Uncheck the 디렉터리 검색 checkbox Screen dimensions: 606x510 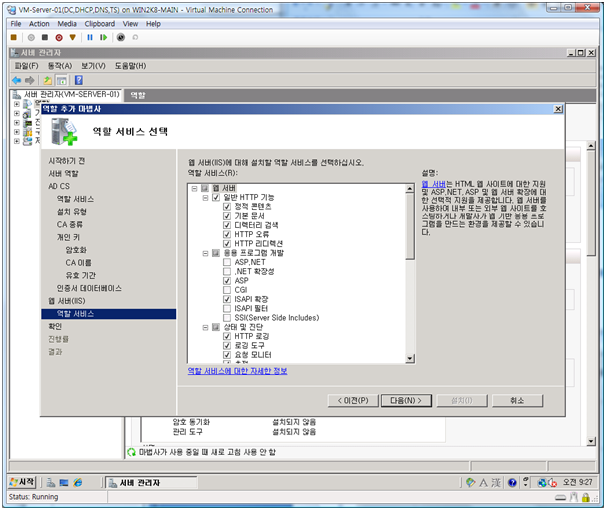pyautogui.click(x=227, y=226)
